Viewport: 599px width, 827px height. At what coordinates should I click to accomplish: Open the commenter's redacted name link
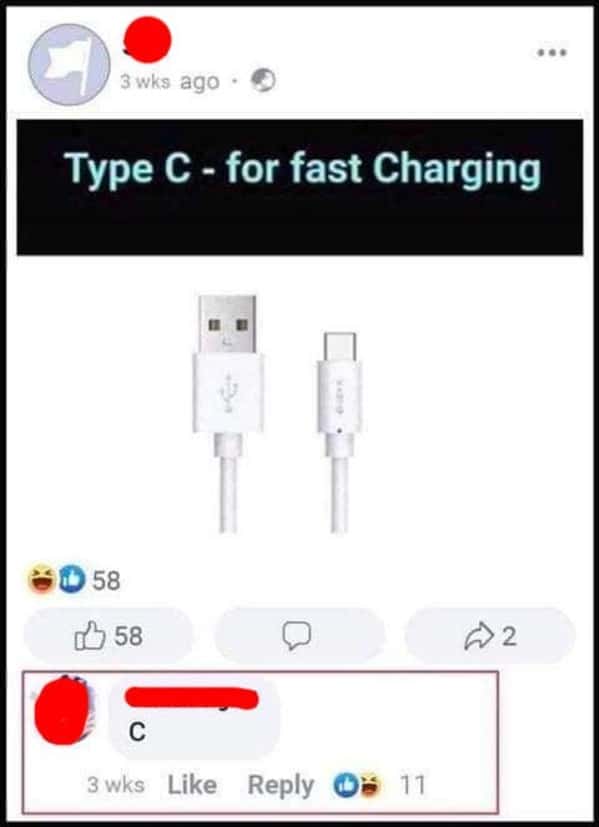coord(192,698)
